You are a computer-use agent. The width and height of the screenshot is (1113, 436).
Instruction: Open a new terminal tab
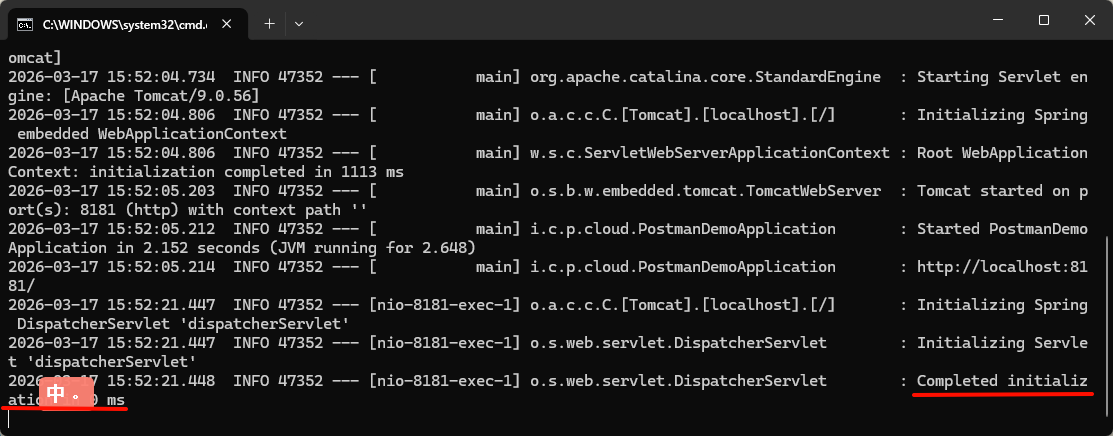(269, 22)
